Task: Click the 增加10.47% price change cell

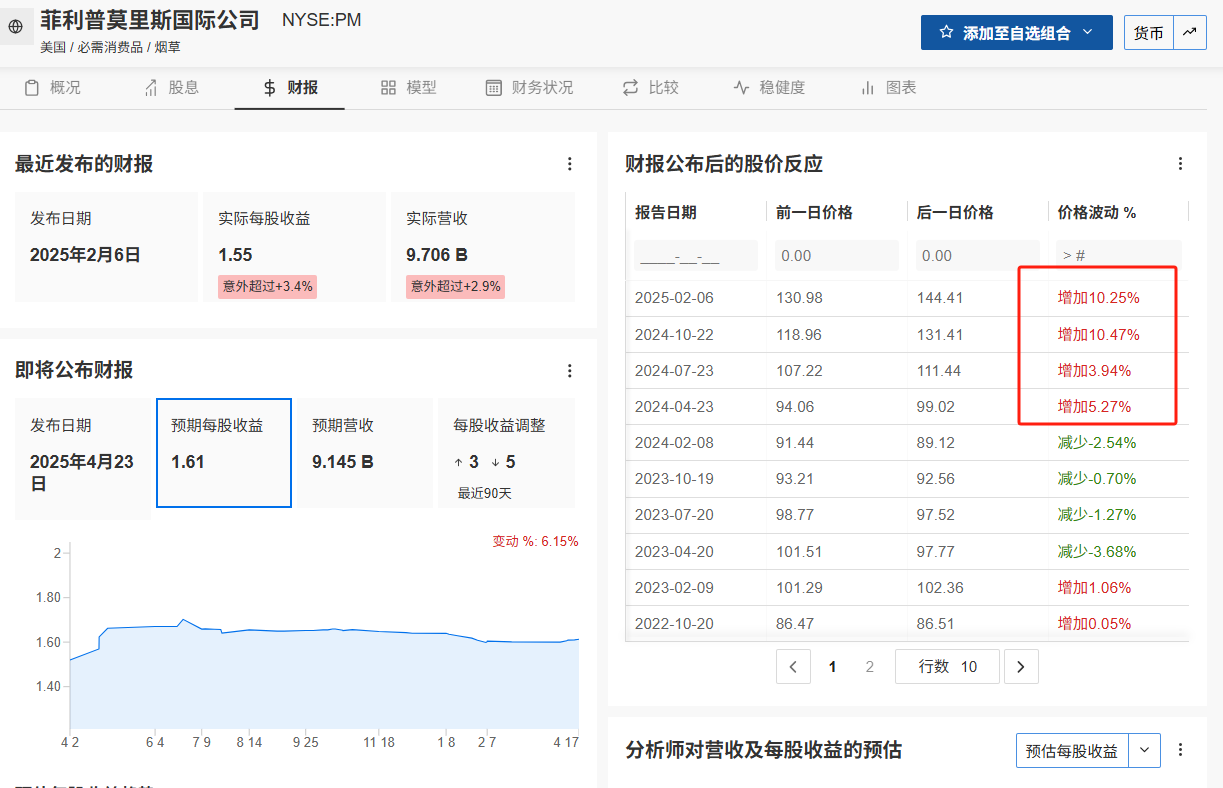Action: 1099,334
